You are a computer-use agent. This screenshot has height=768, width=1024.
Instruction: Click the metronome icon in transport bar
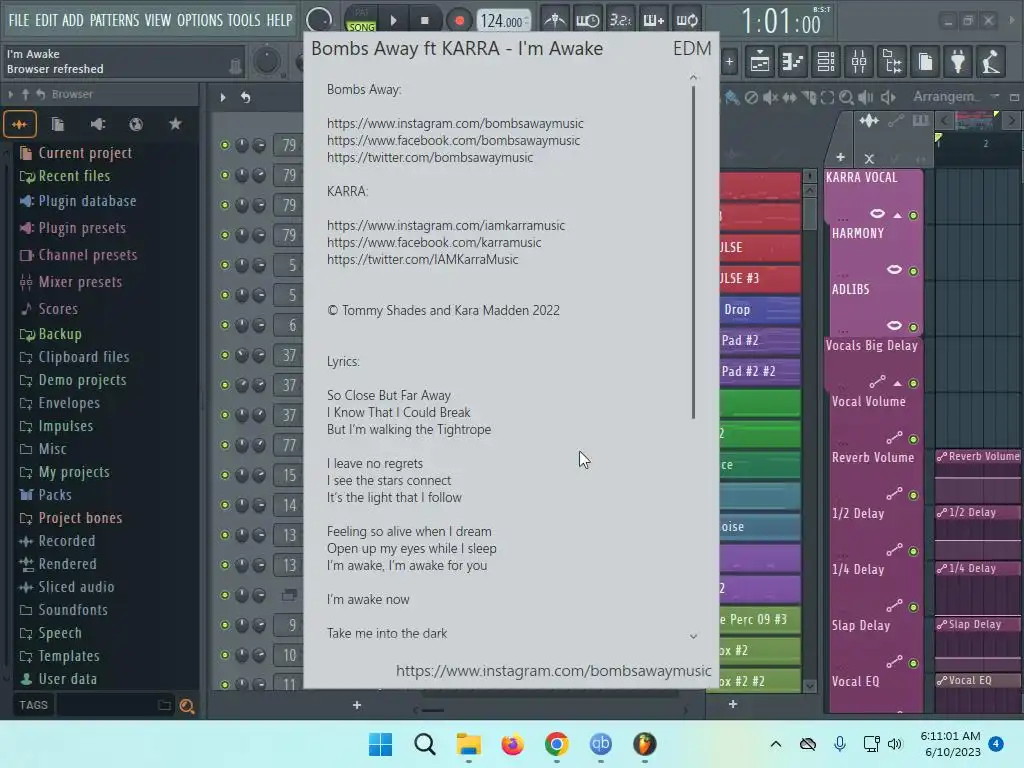[x=555, y=20]
